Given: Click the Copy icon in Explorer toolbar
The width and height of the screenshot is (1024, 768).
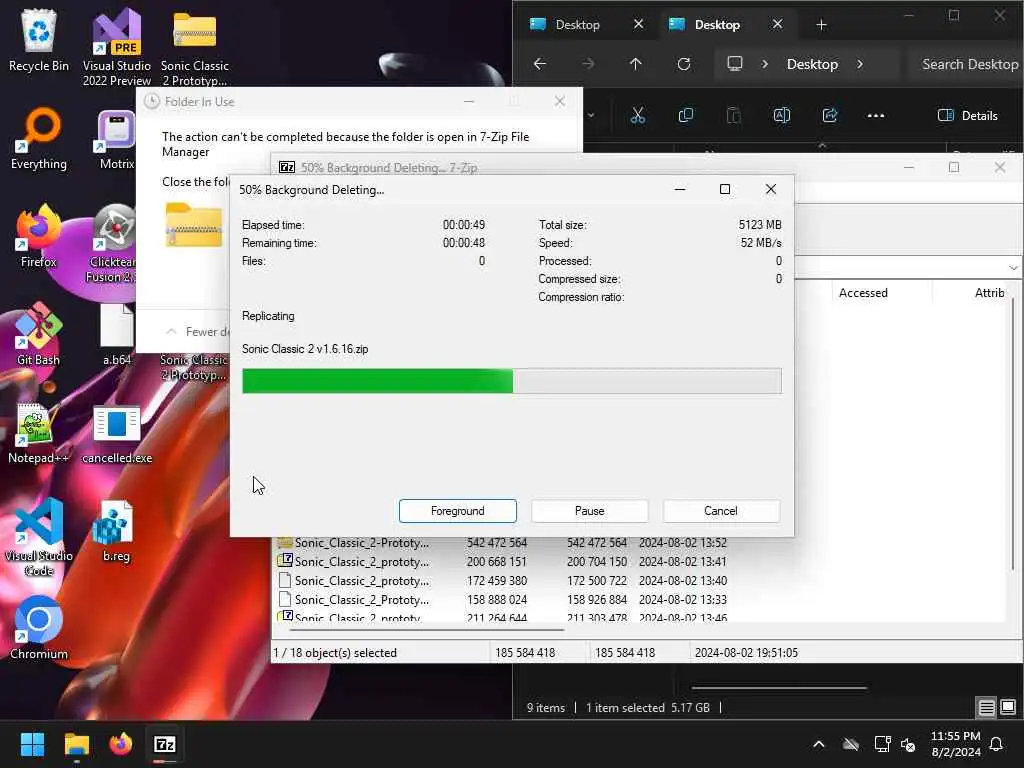Looking at the screenshot, I should click(686, 116).
